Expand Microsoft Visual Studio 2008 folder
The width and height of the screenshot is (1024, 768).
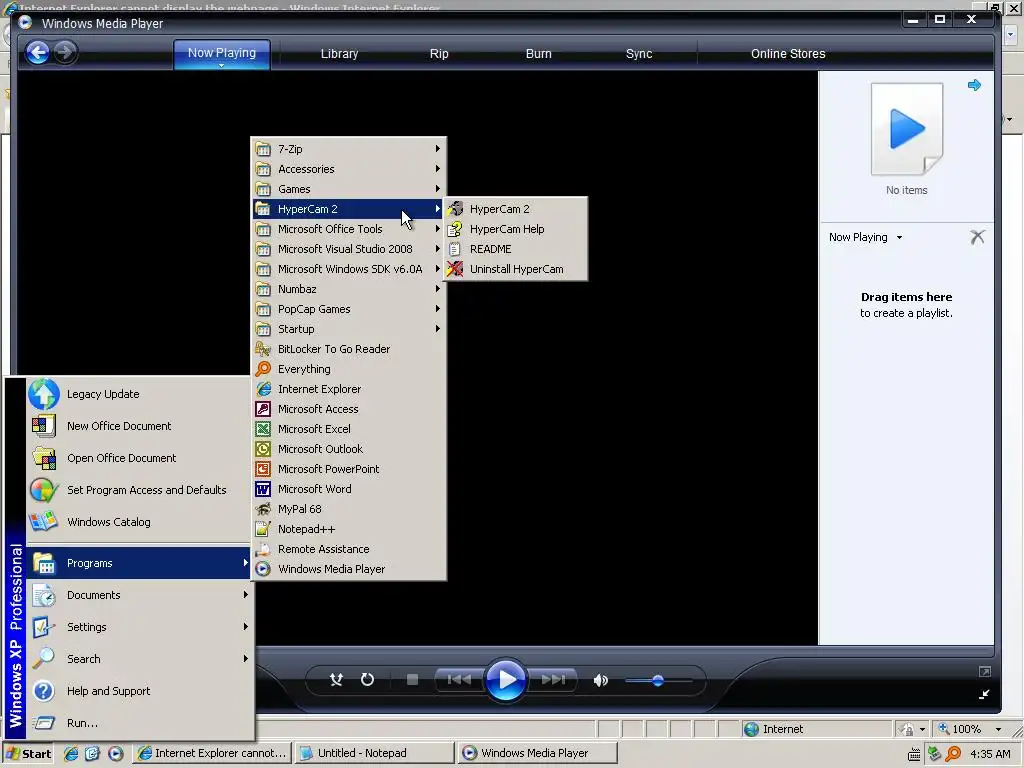tap(349, 249)
